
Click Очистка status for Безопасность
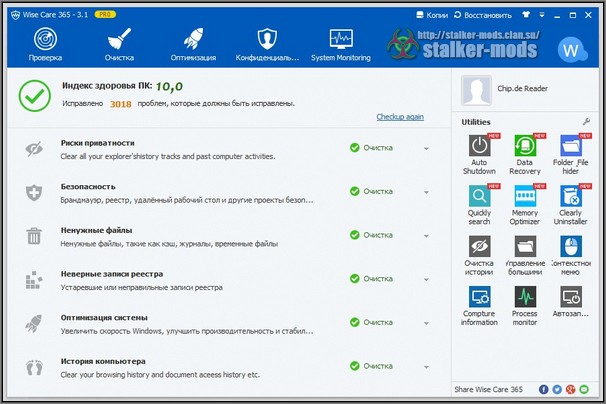[371, 191]
